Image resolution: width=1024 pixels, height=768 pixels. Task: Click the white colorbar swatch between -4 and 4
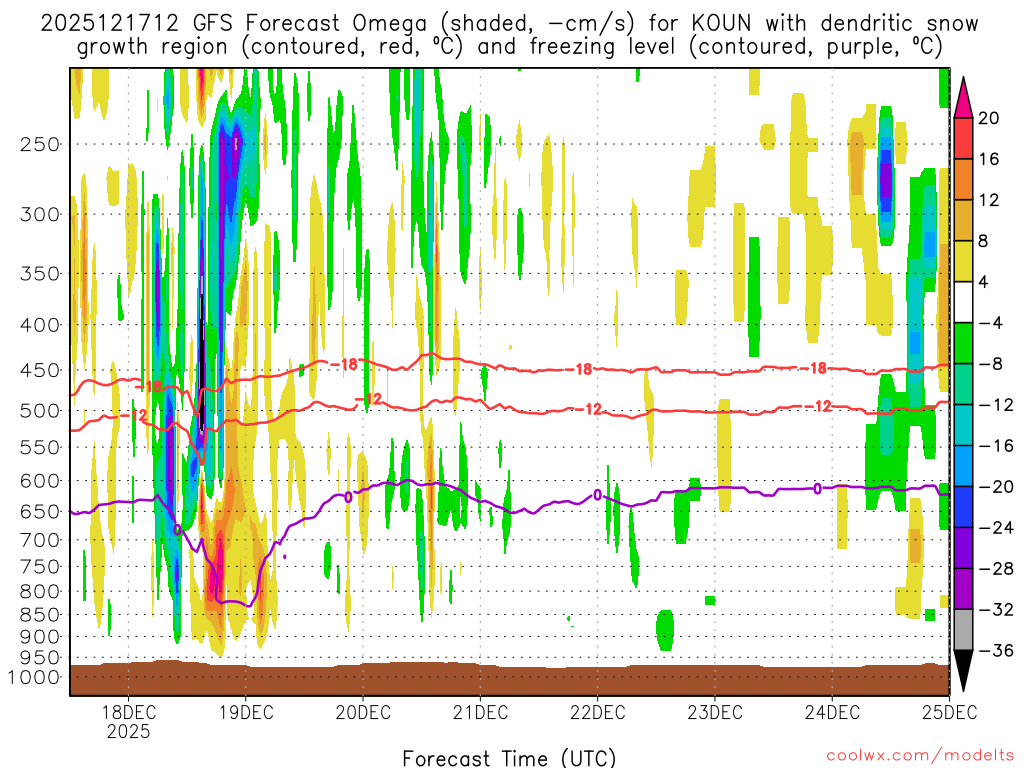(x=963, y=302)
